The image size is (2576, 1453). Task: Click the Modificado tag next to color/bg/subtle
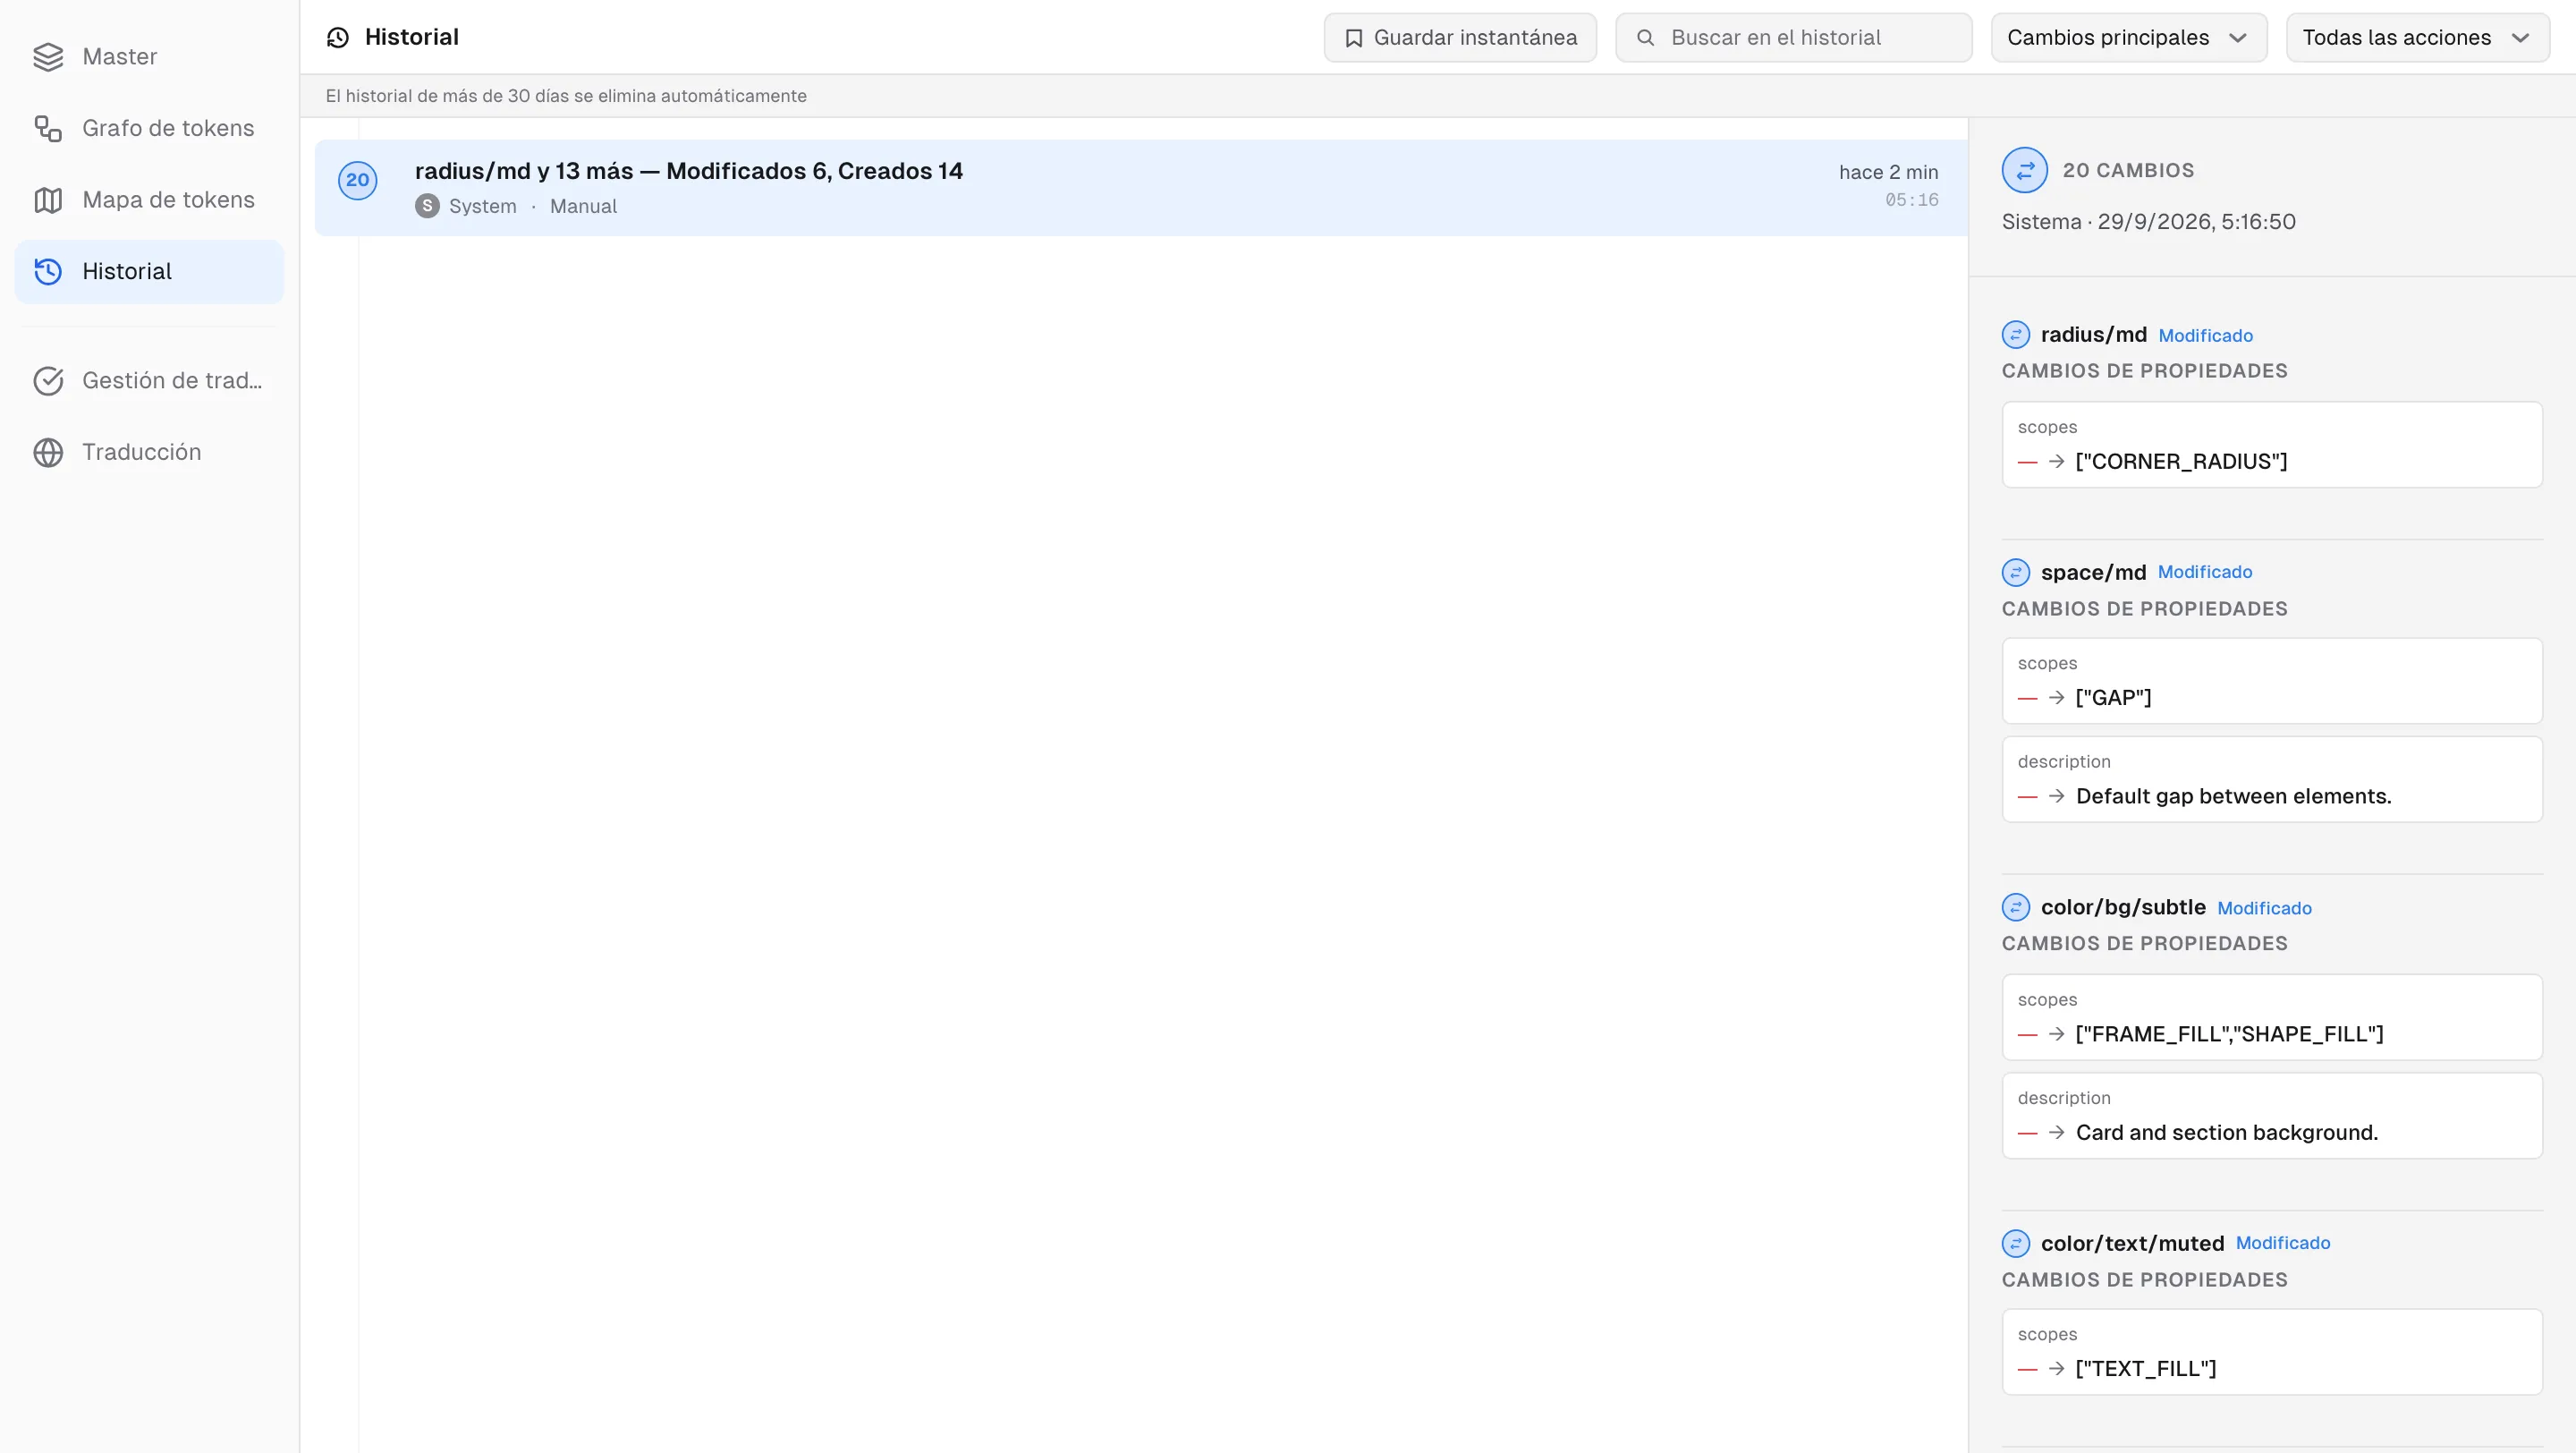[x=2264, y=908]
